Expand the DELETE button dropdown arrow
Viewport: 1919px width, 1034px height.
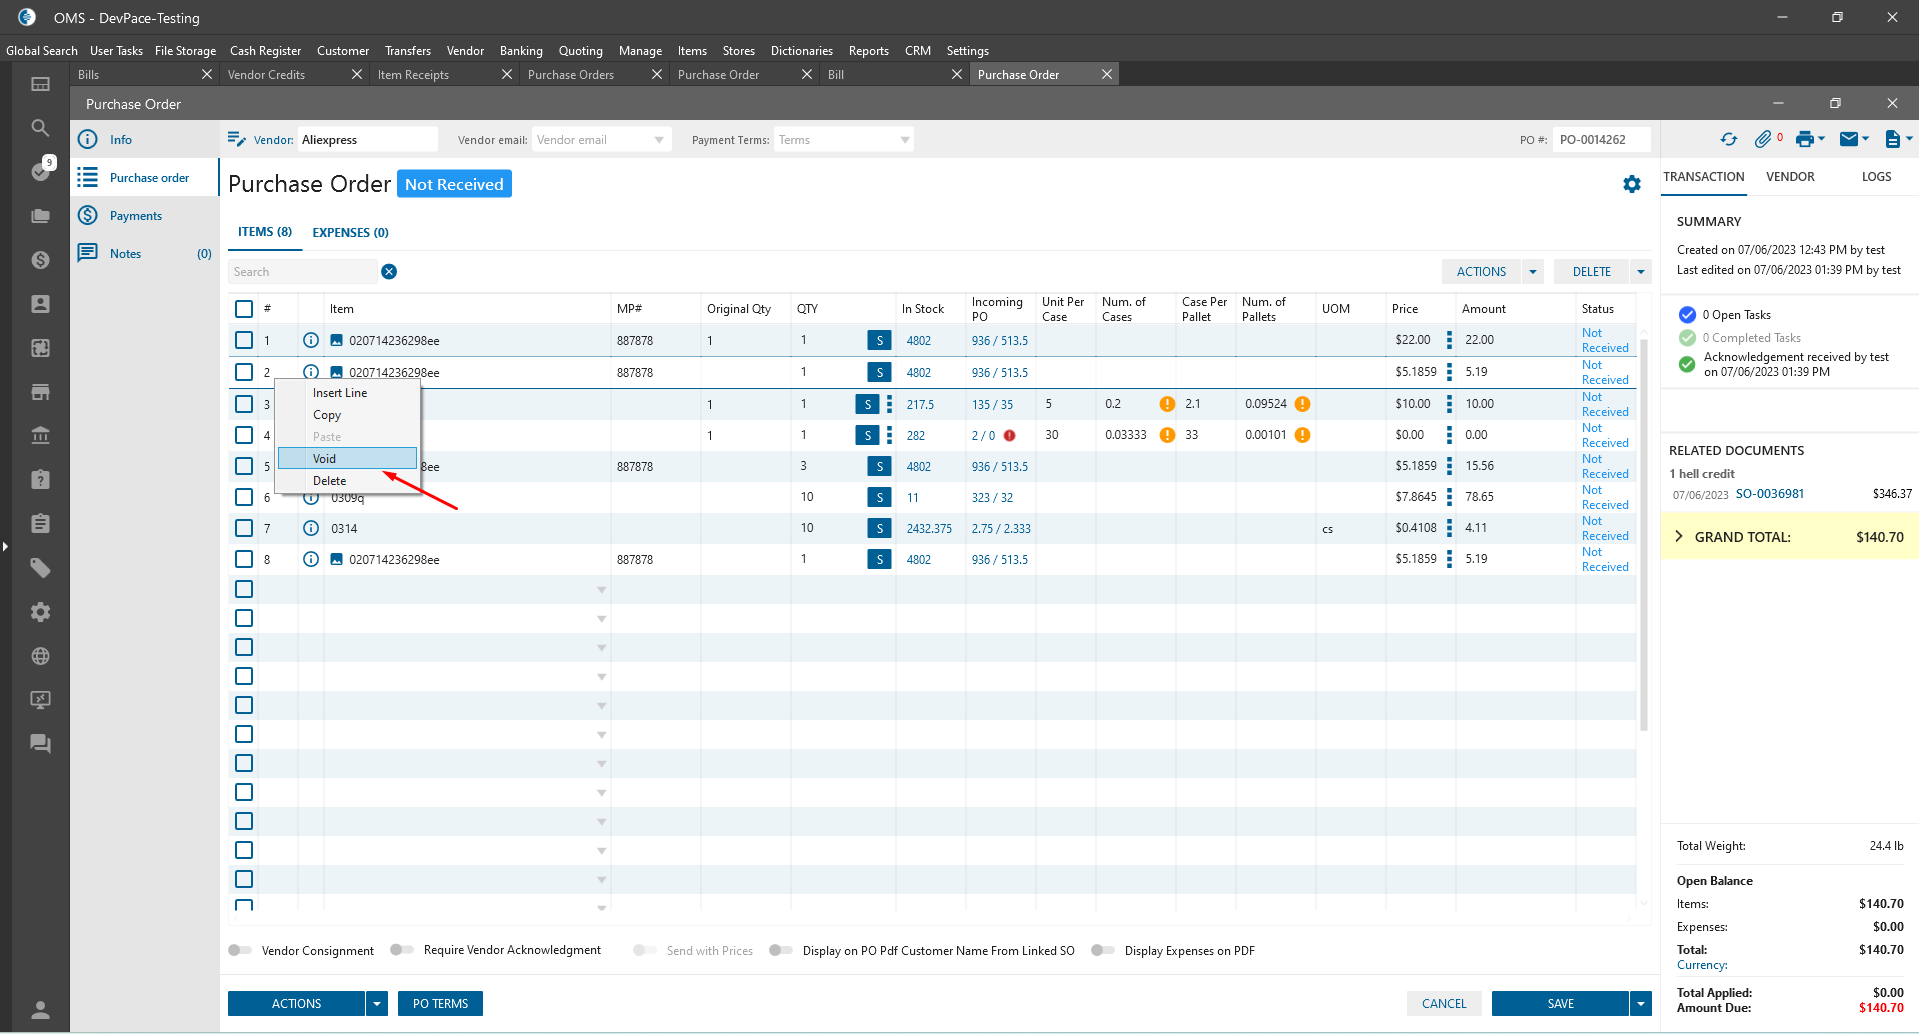[x=1640, y=272]
